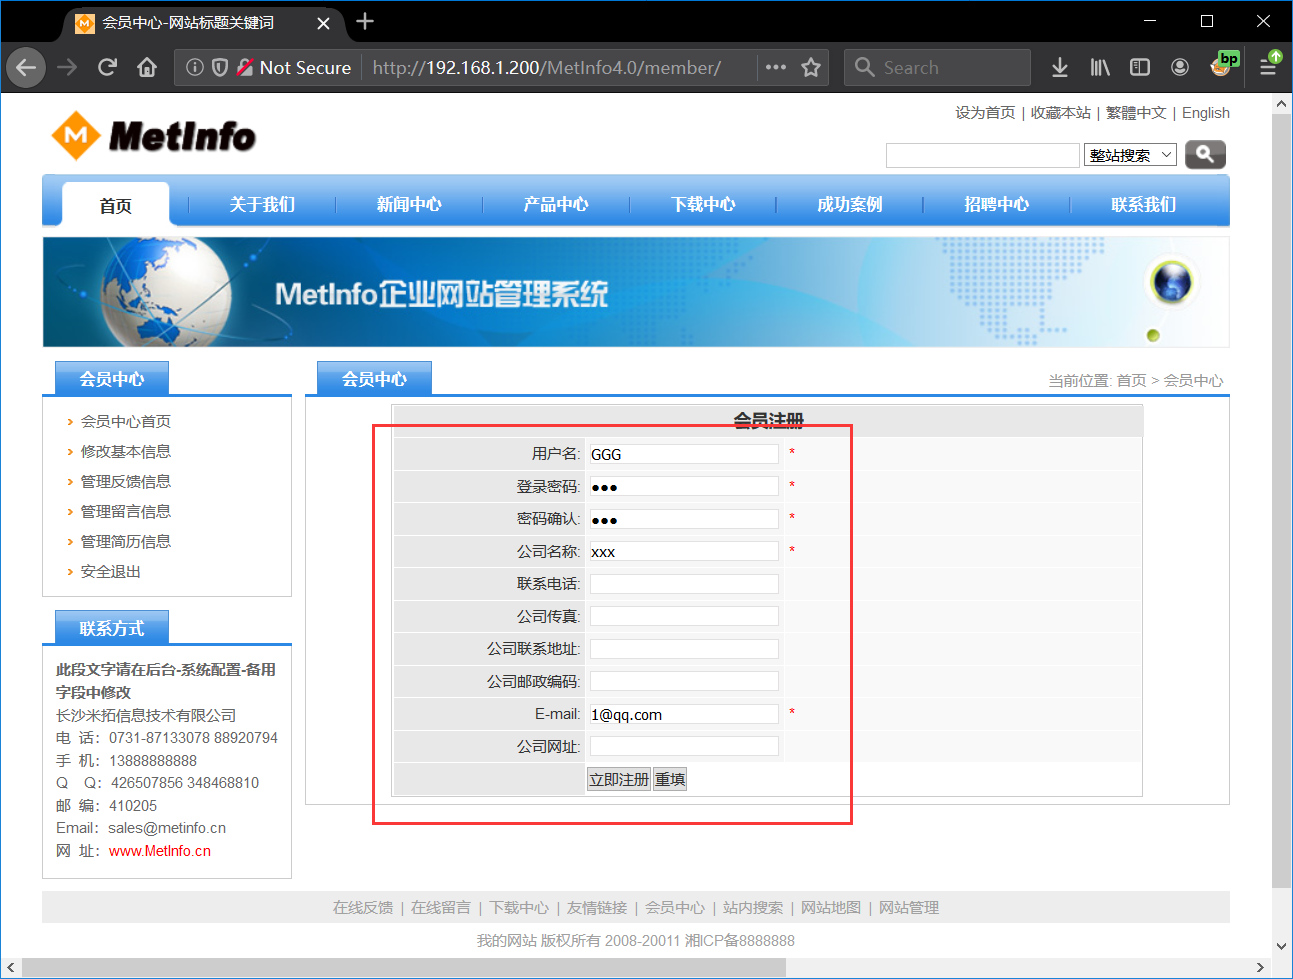This screenshot has height=979, width=1293.
Task: Click the MetInfo logo
Action: tap(153, 136)
